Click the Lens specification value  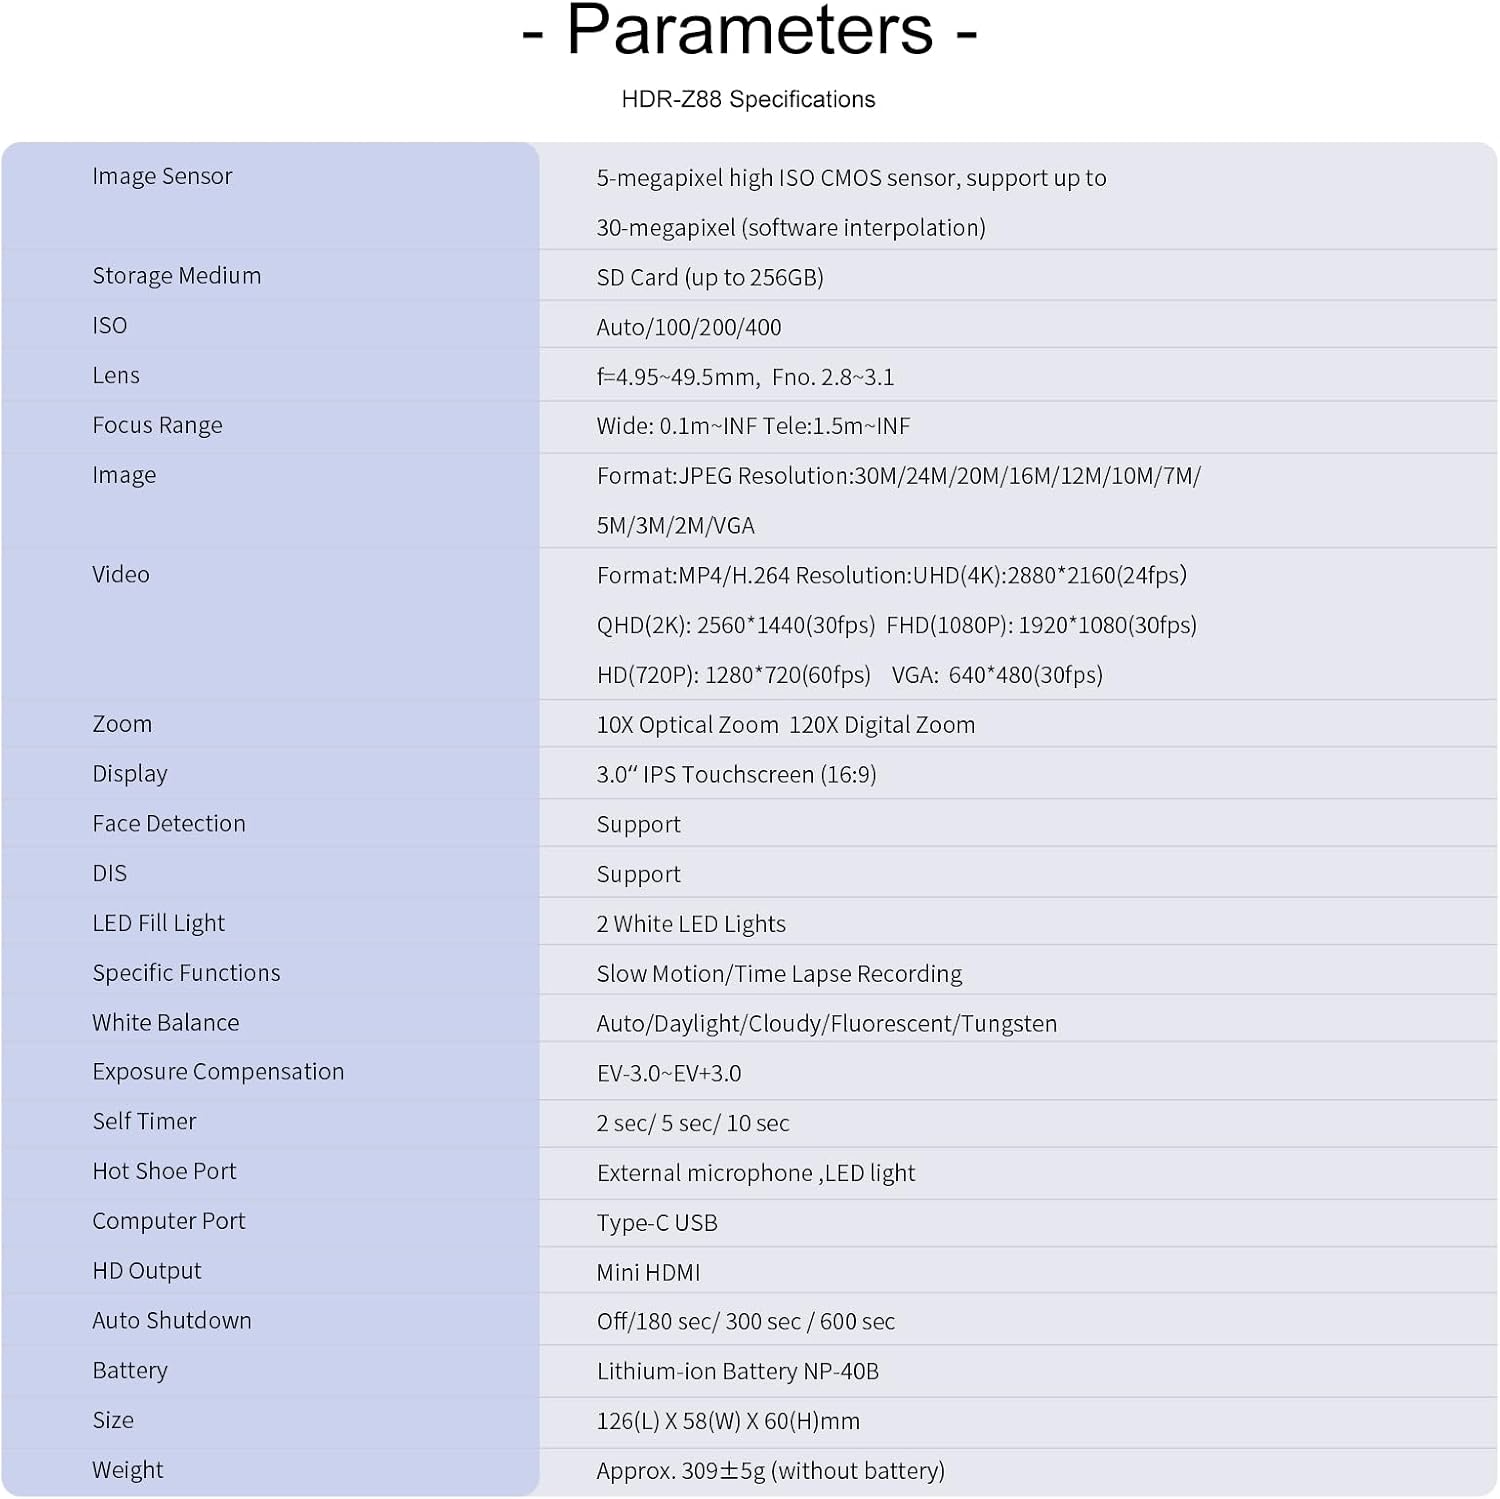click(745, 377)
